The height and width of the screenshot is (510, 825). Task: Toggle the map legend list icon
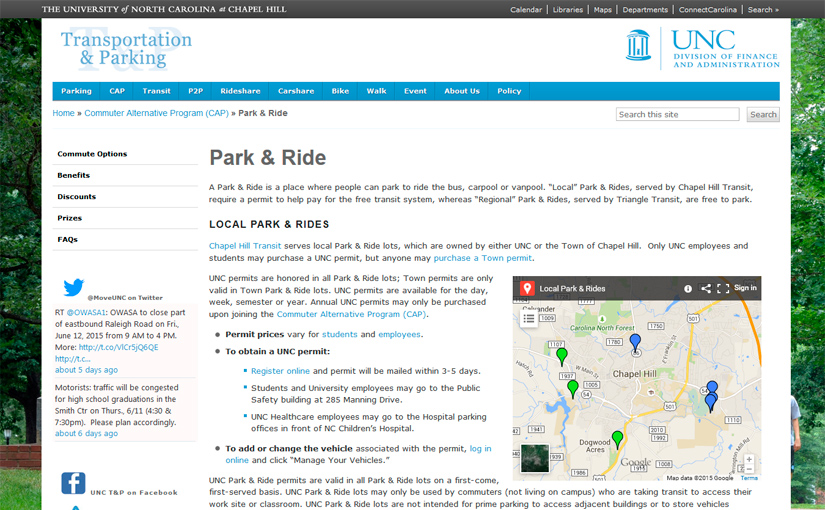pos(529,318)
